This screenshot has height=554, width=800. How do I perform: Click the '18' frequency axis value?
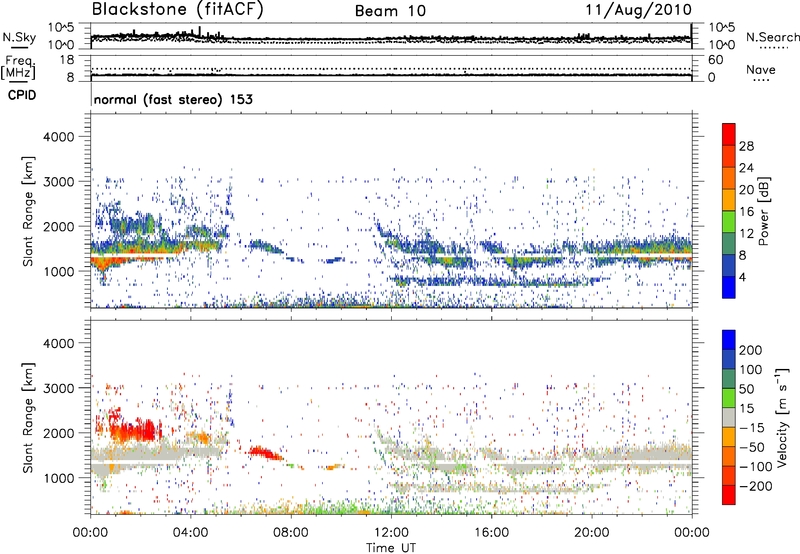67,60
